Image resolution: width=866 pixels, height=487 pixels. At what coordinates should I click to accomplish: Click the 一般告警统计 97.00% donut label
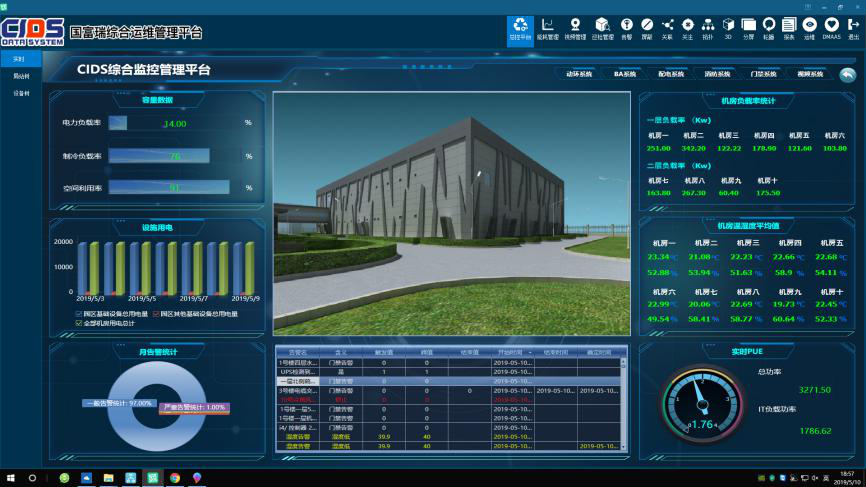[118, 403]
